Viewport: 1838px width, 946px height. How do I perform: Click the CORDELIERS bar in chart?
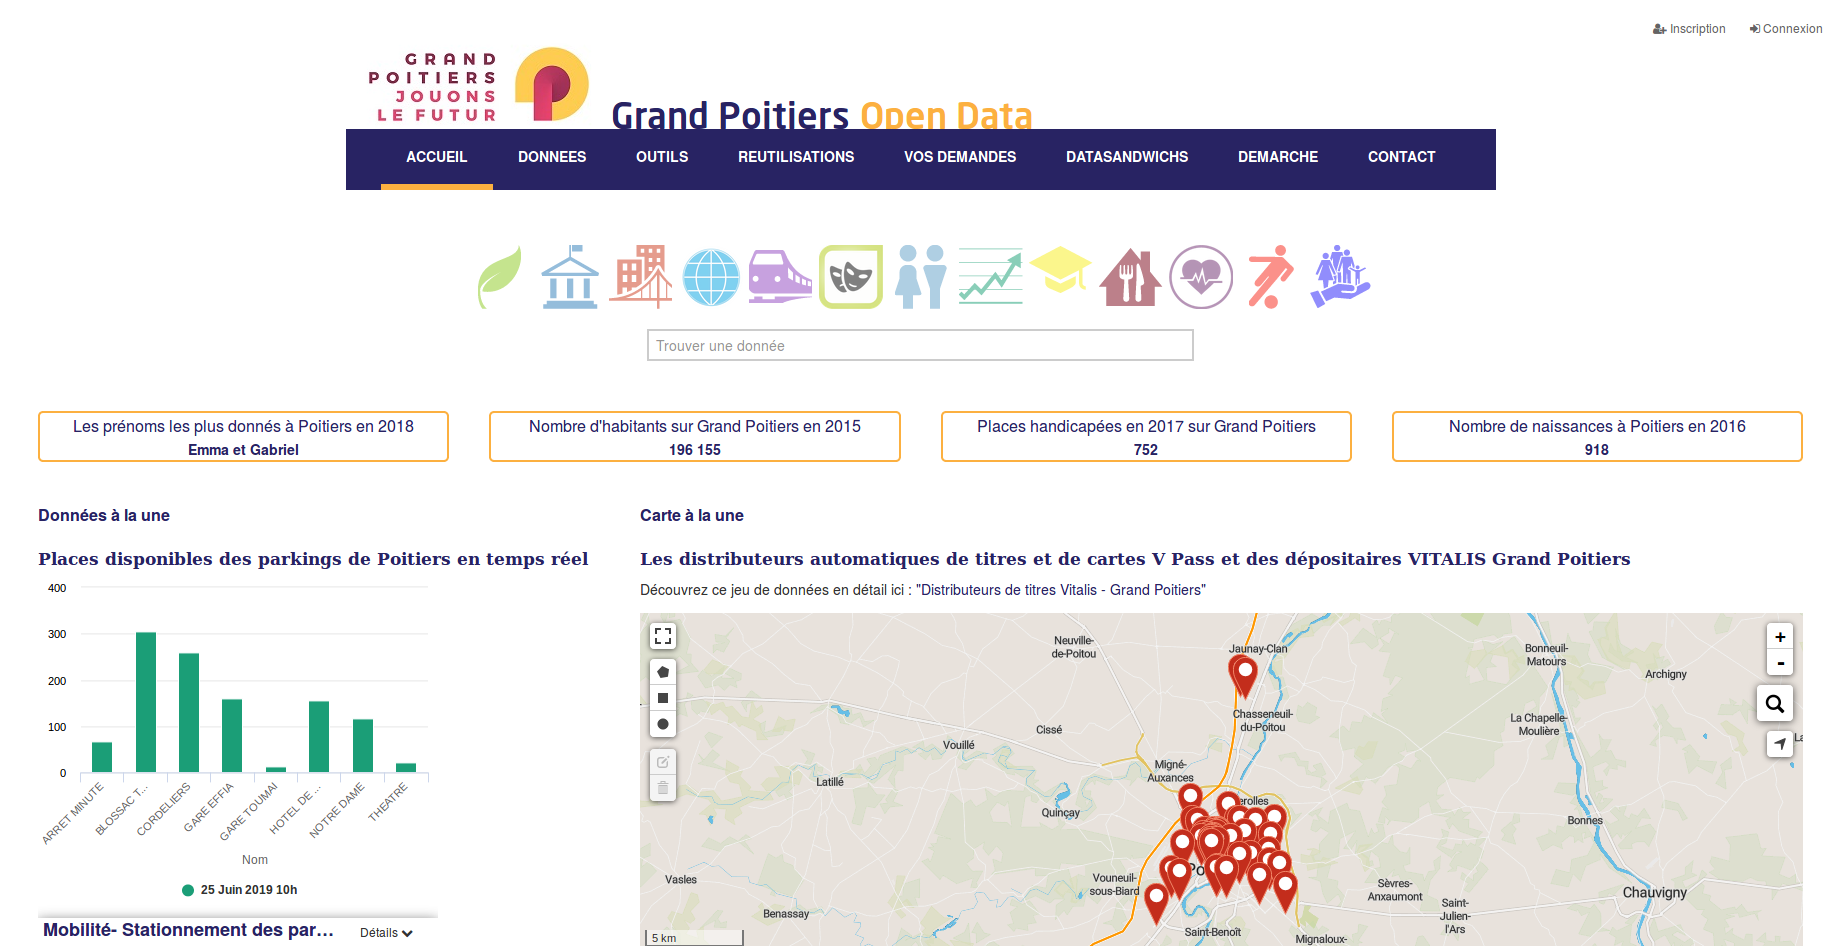189,712
